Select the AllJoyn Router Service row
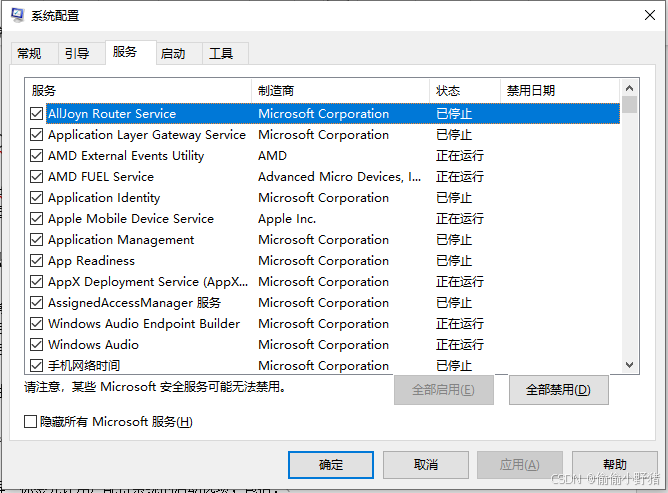Viewport: 668px width, 493px height. (x=333, y=114)
